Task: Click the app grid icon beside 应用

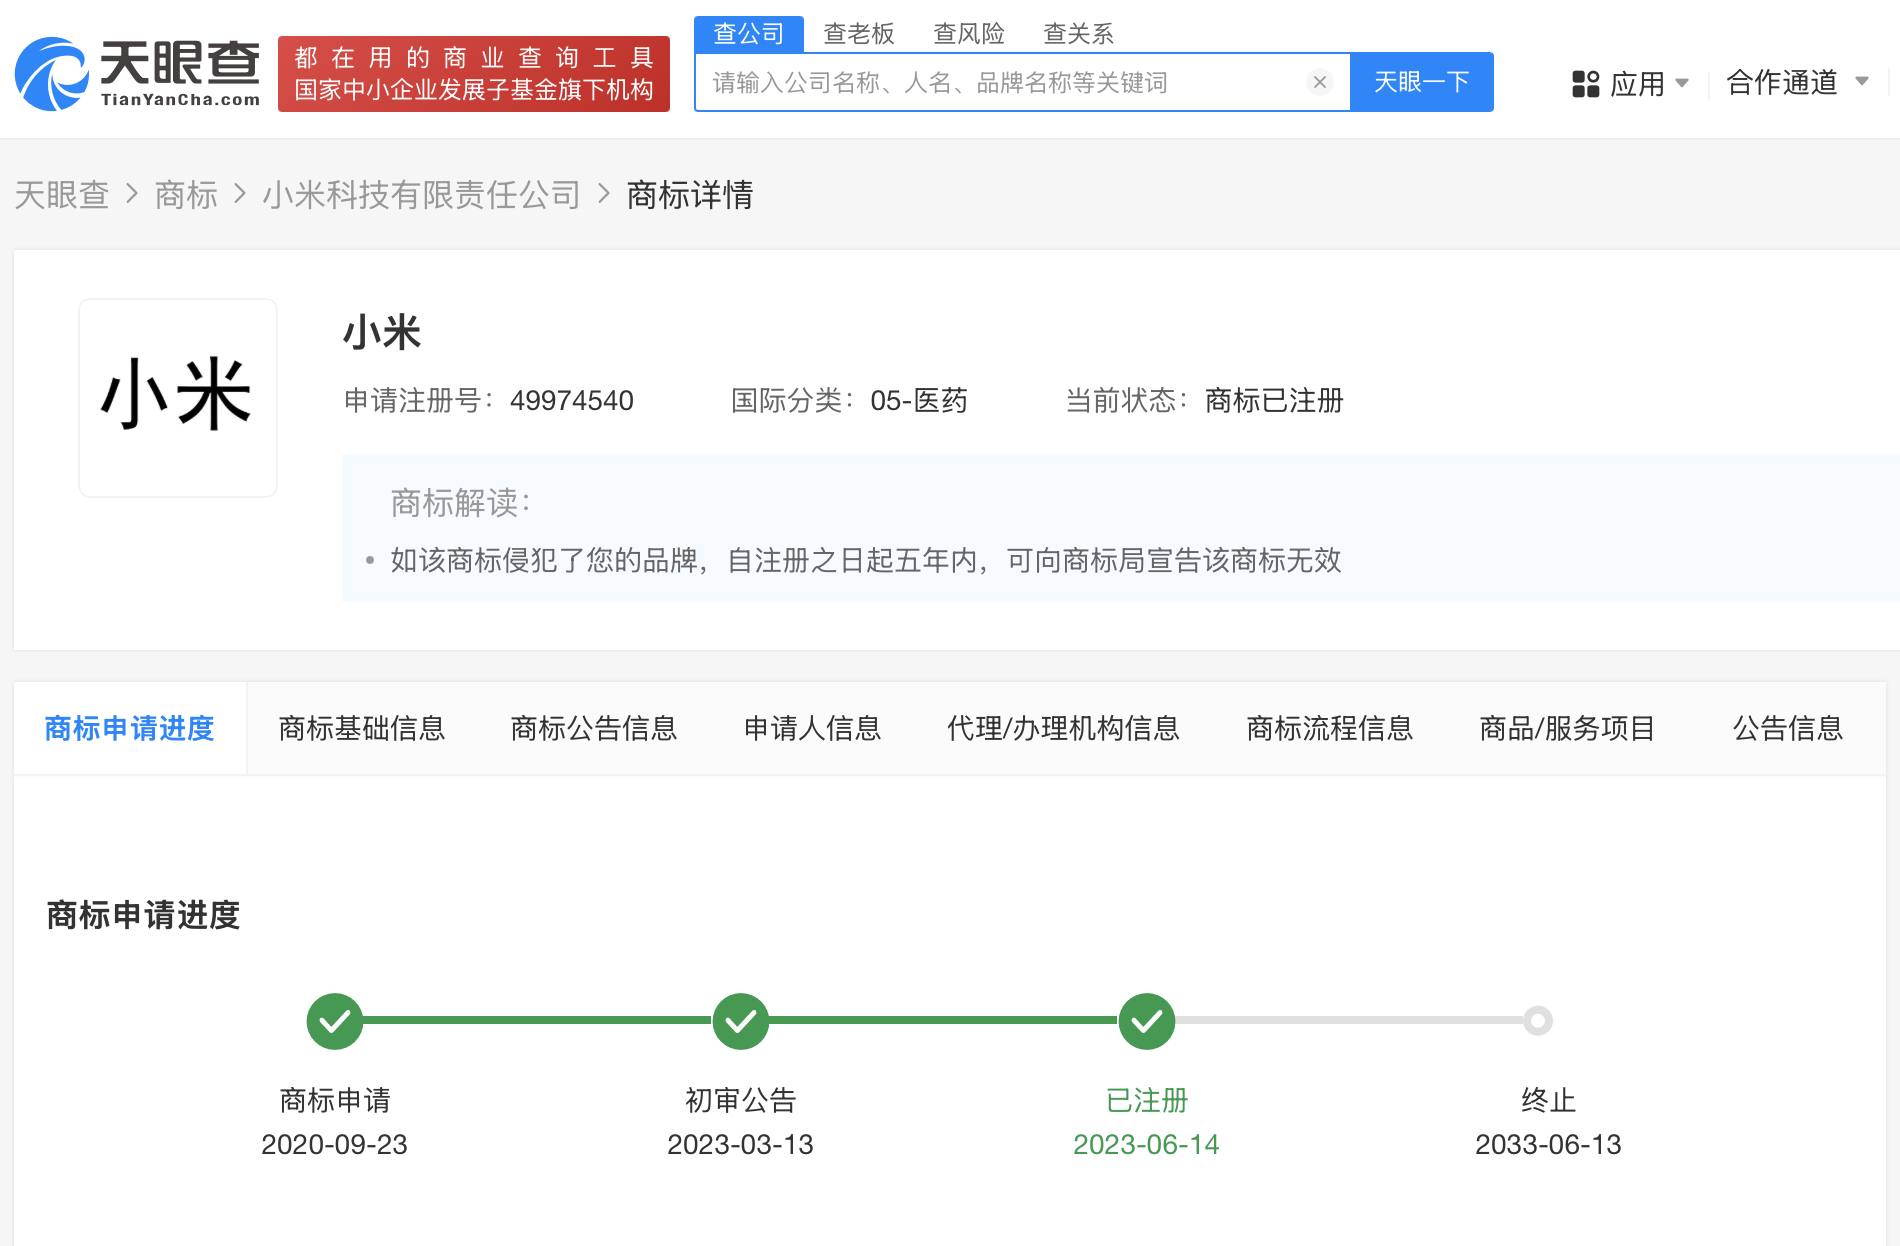Action: 1585,84
